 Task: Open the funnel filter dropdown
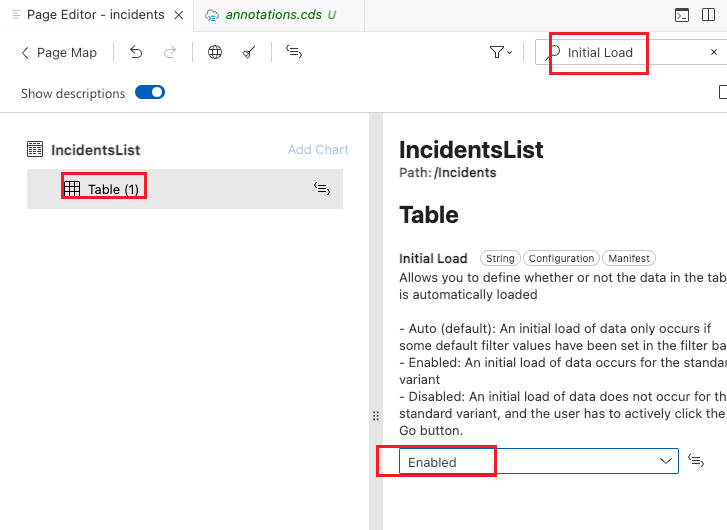pyautogui.click(x=501, y=53)
